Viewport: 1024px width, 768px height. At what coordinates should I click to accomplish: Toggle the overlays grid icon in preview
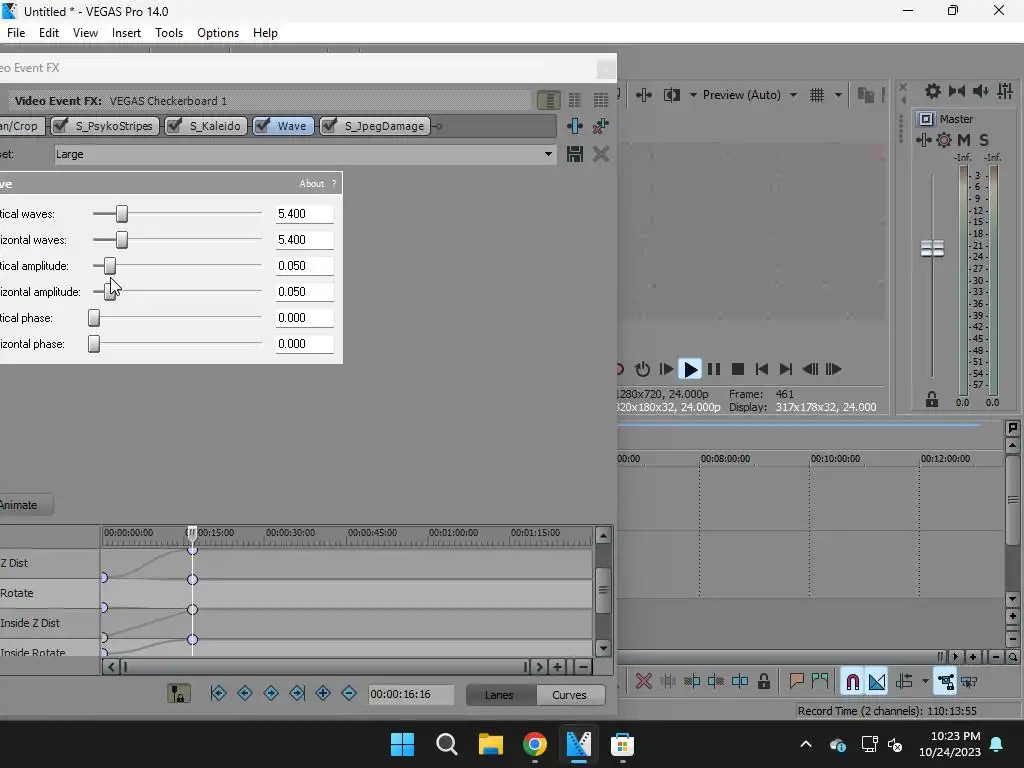coord(817,95)
